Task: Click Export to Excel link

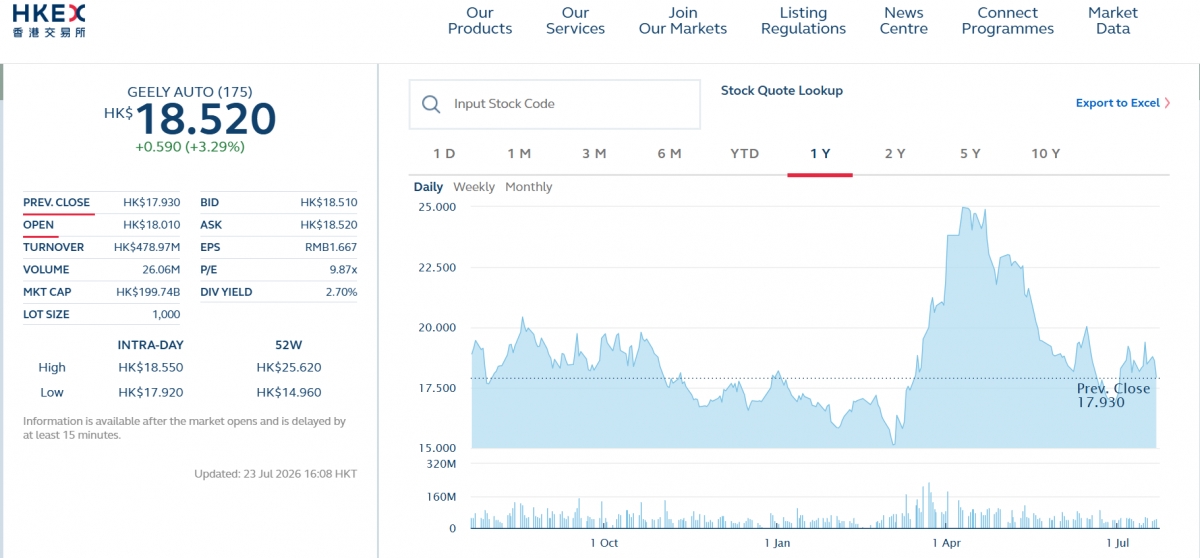Action: click(1117, 103)
